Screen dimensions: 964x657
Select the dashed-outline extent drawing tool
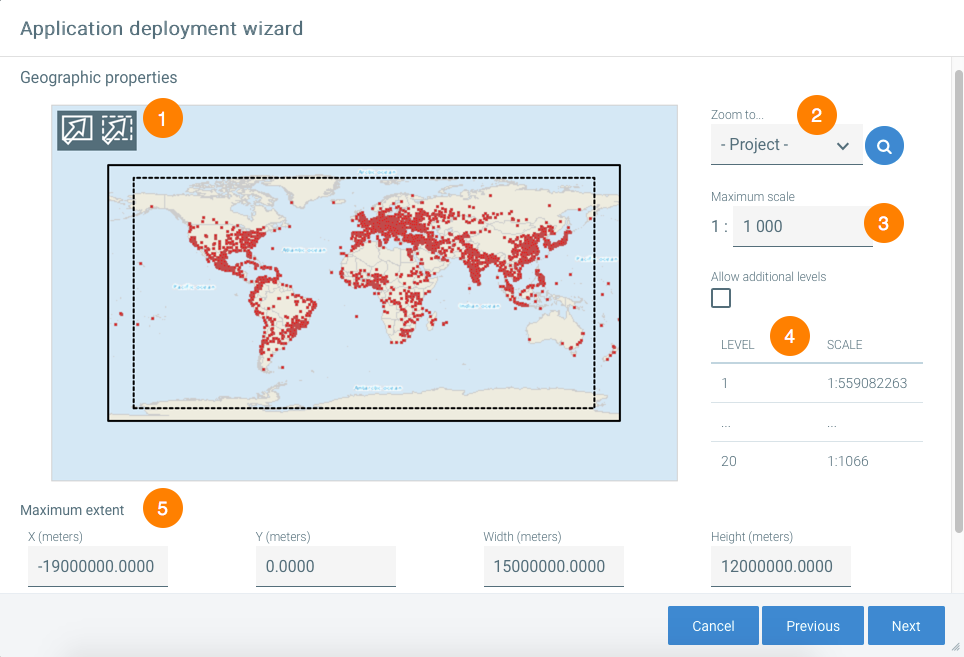point(116,129)
